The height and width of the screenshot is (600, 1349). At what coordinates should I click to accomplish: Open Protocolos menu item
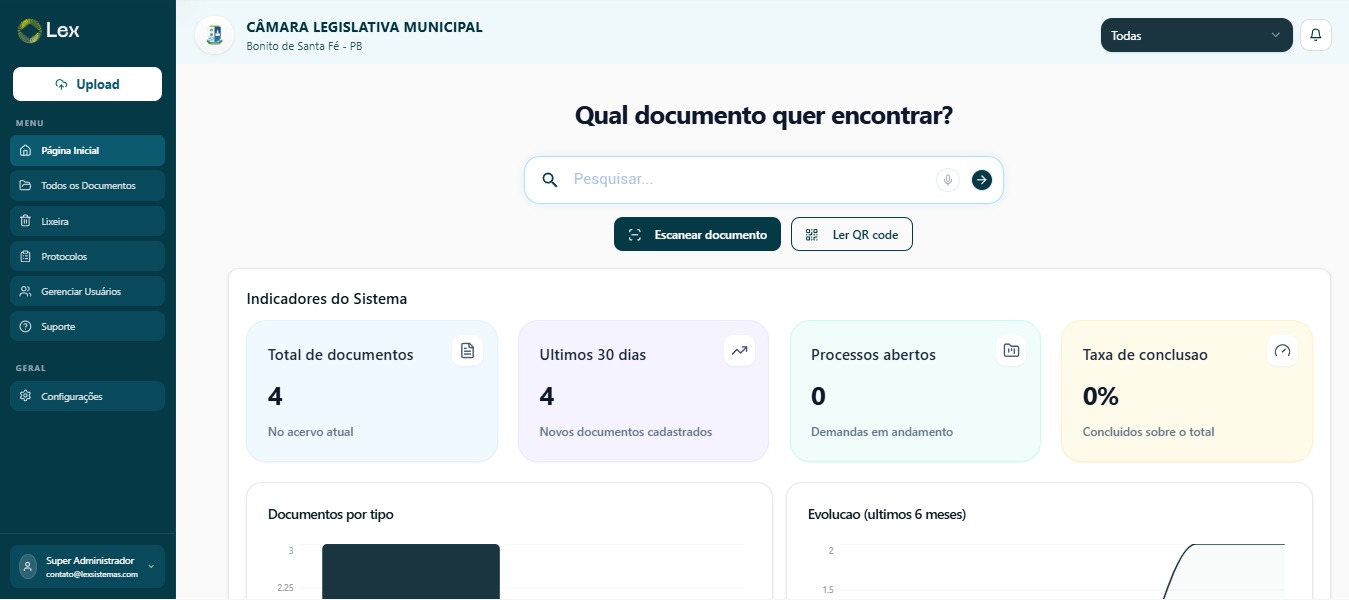point(87,256)
